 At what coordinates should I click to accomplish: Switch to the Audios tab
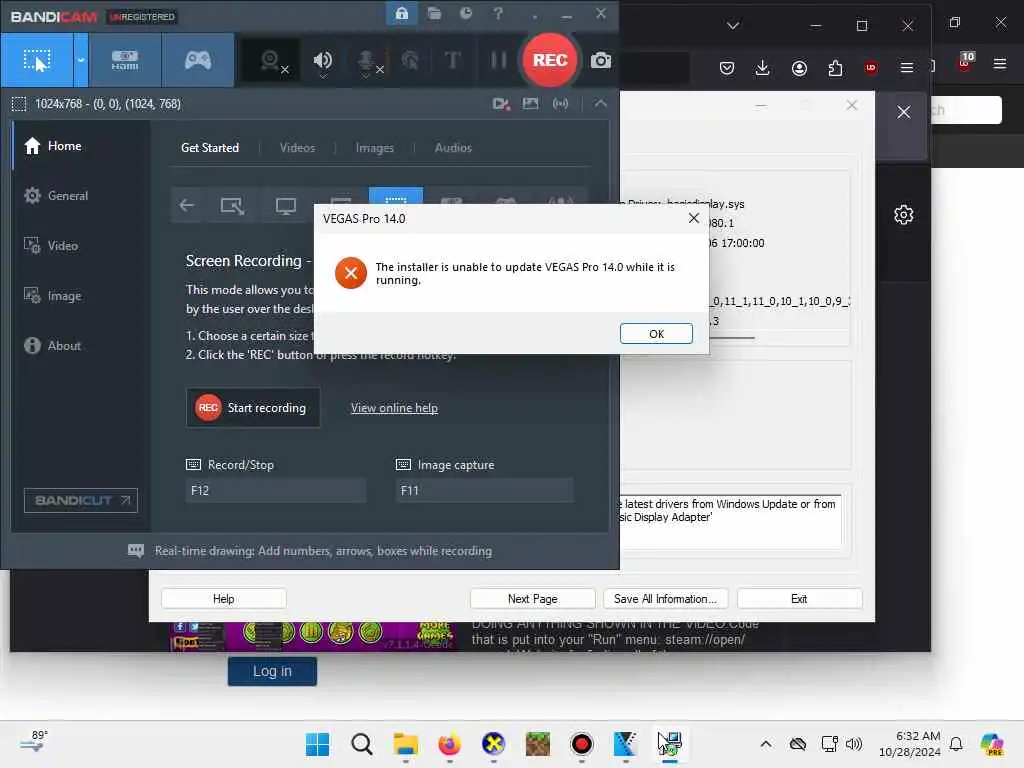453,148
